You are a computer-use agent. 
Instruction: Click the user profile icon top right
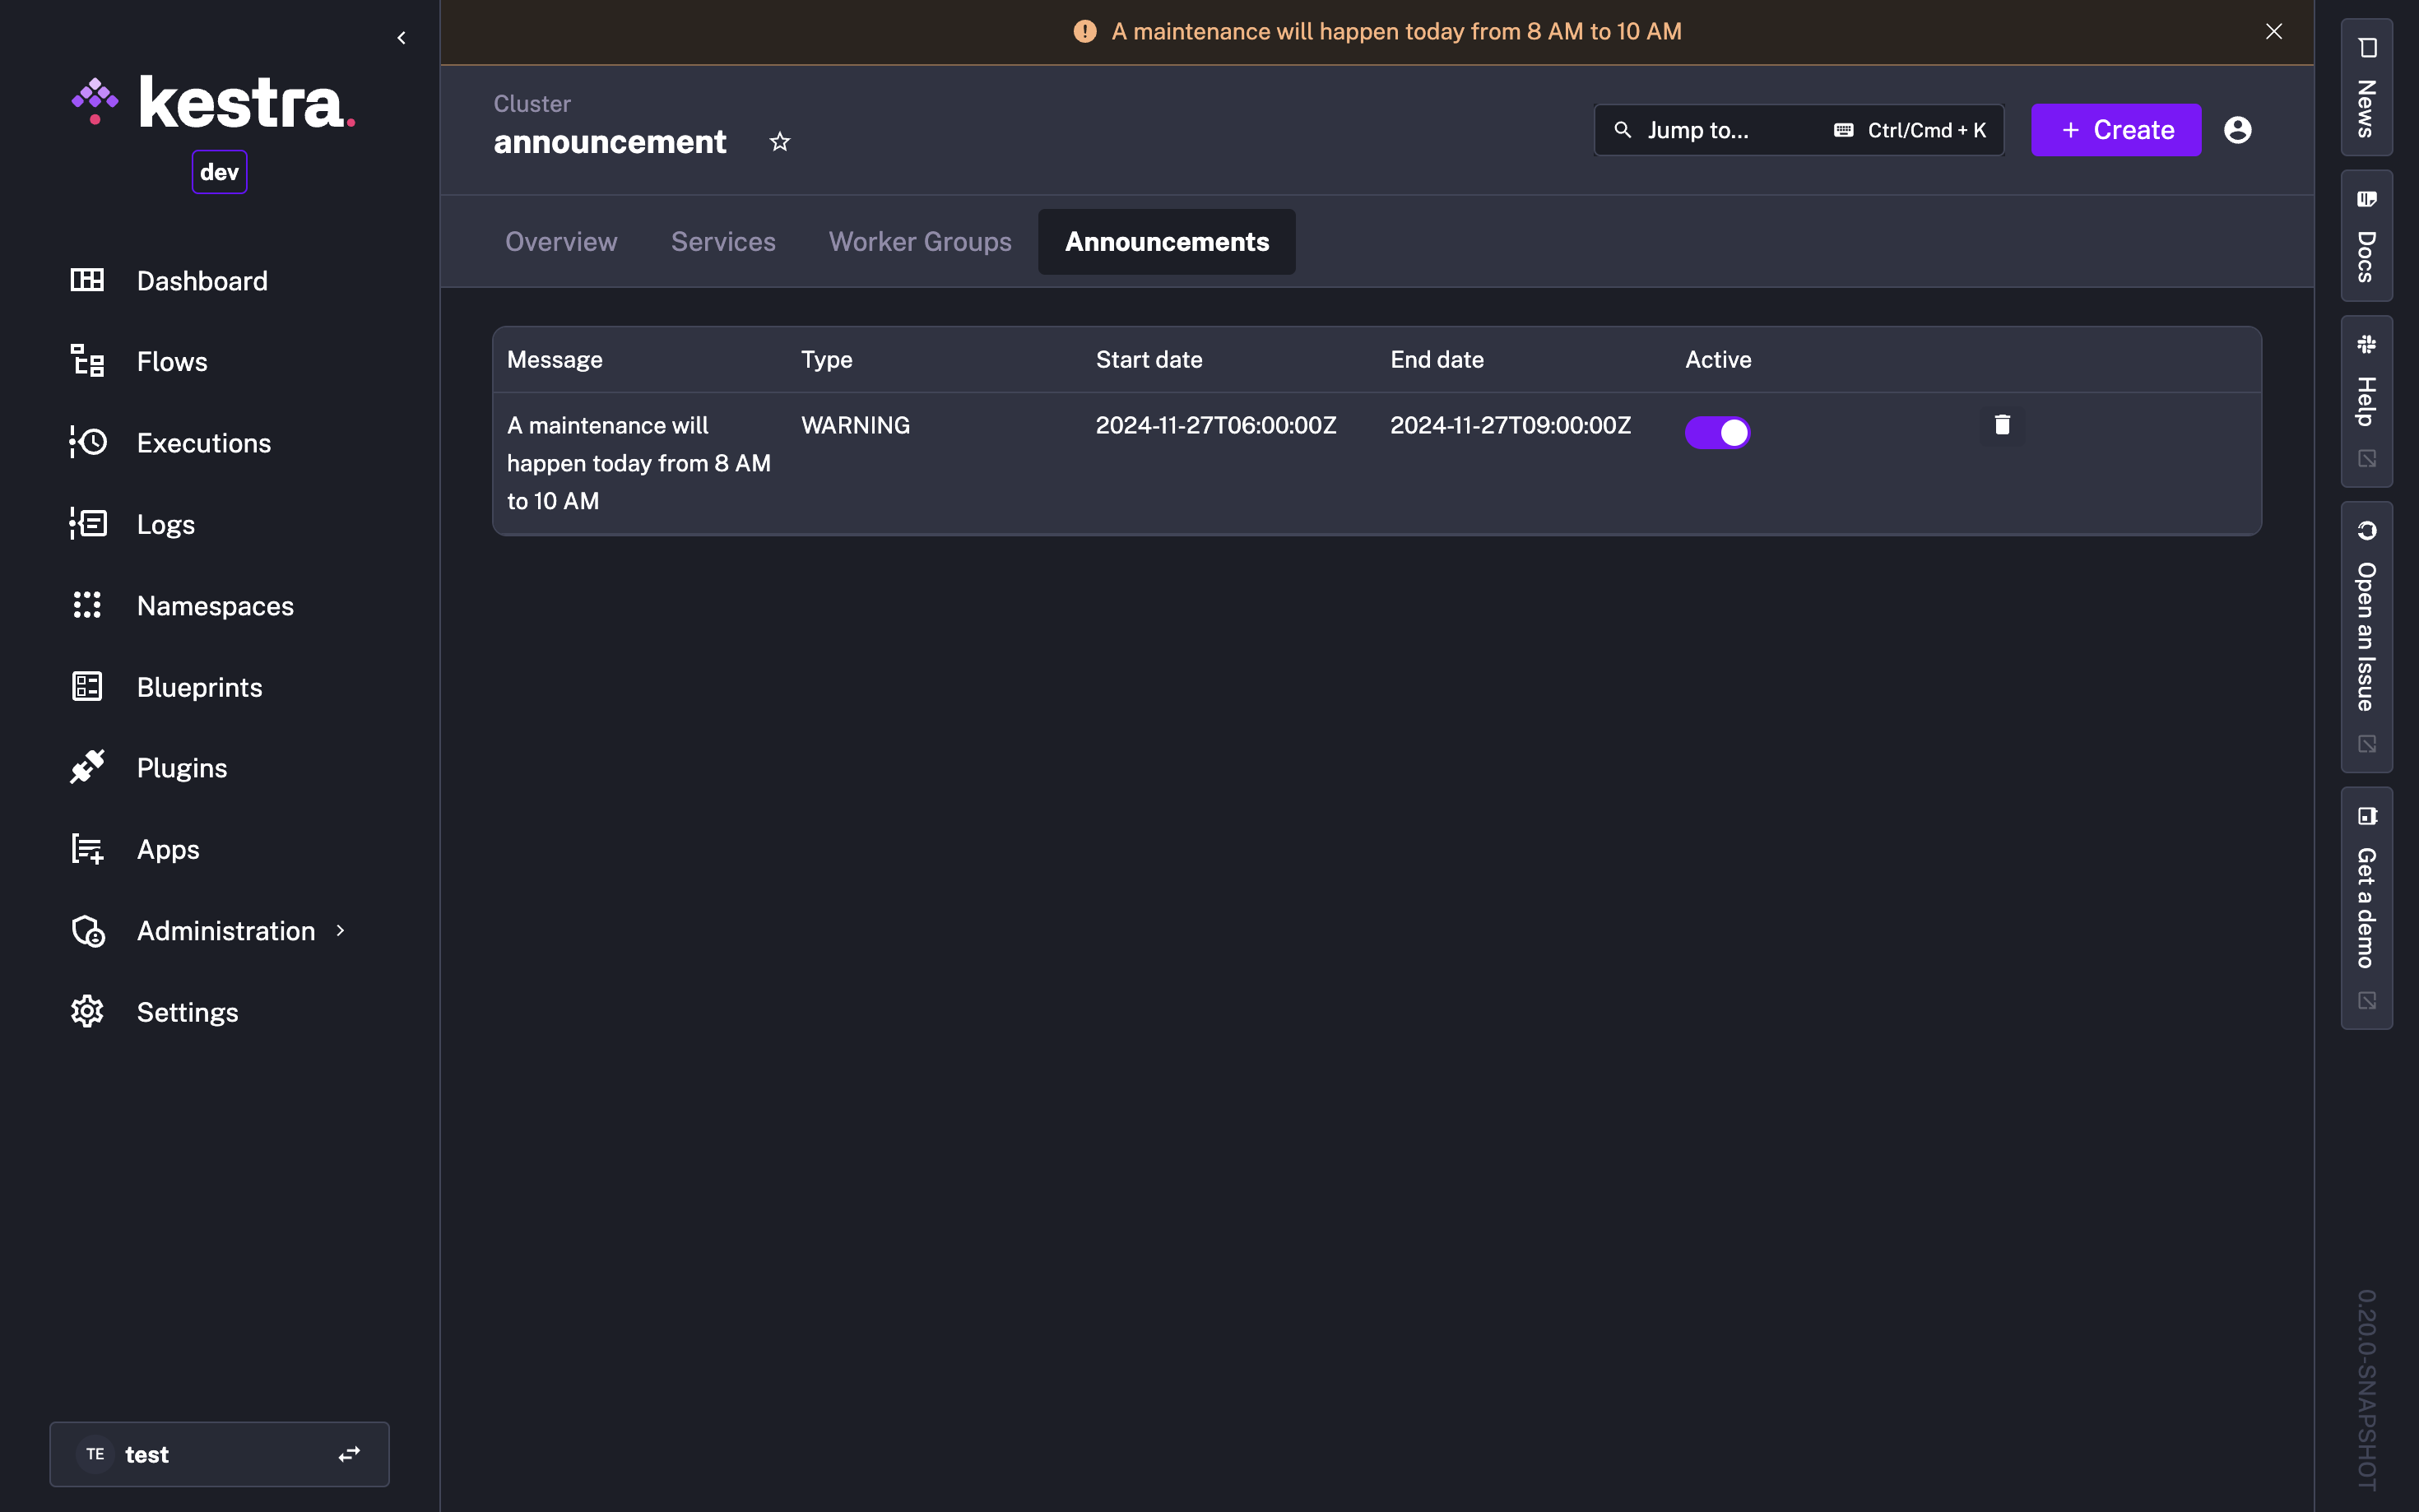pyautogui.click(x=2238, y=129)
